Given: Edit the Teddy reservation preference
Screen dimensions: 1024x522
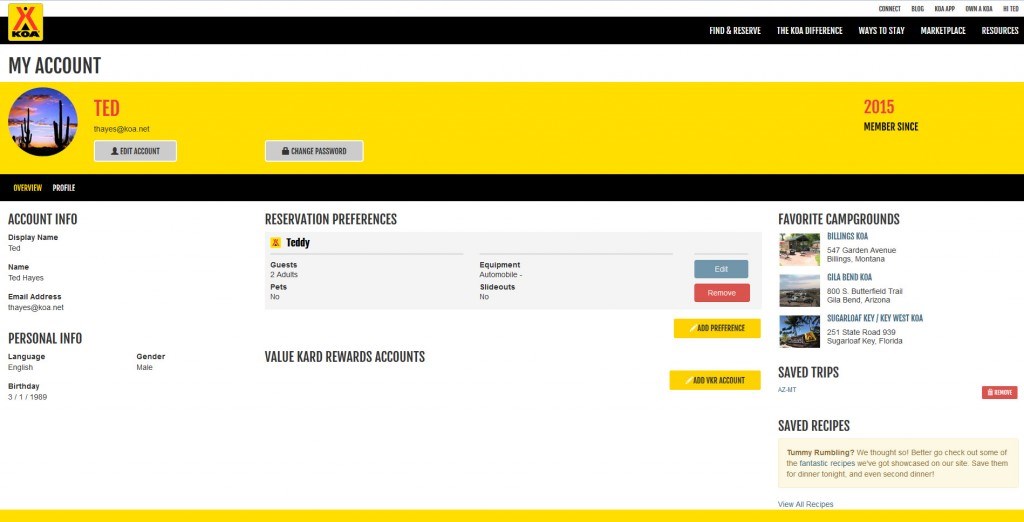Looking at the screenshot, I should point(721,269).
